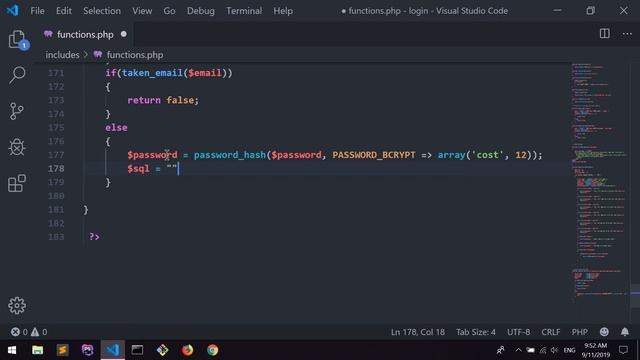Open the notifications bell in the status bar

(624, 332)
